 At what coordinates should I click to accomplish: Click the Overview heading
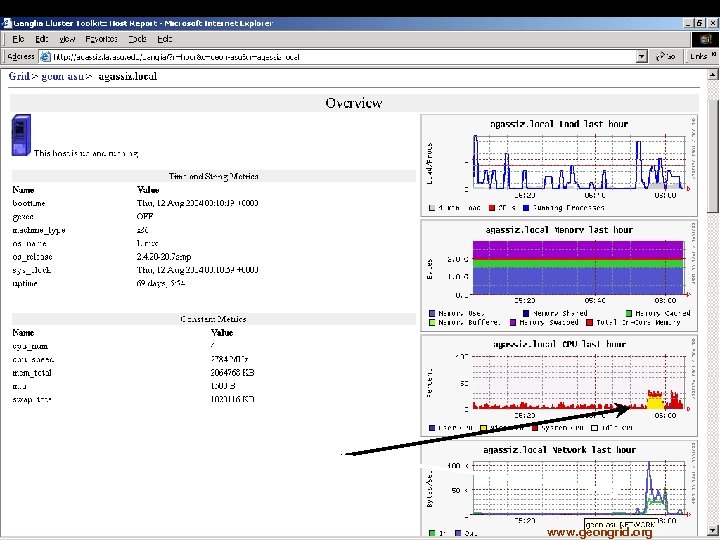click(354, 103)
